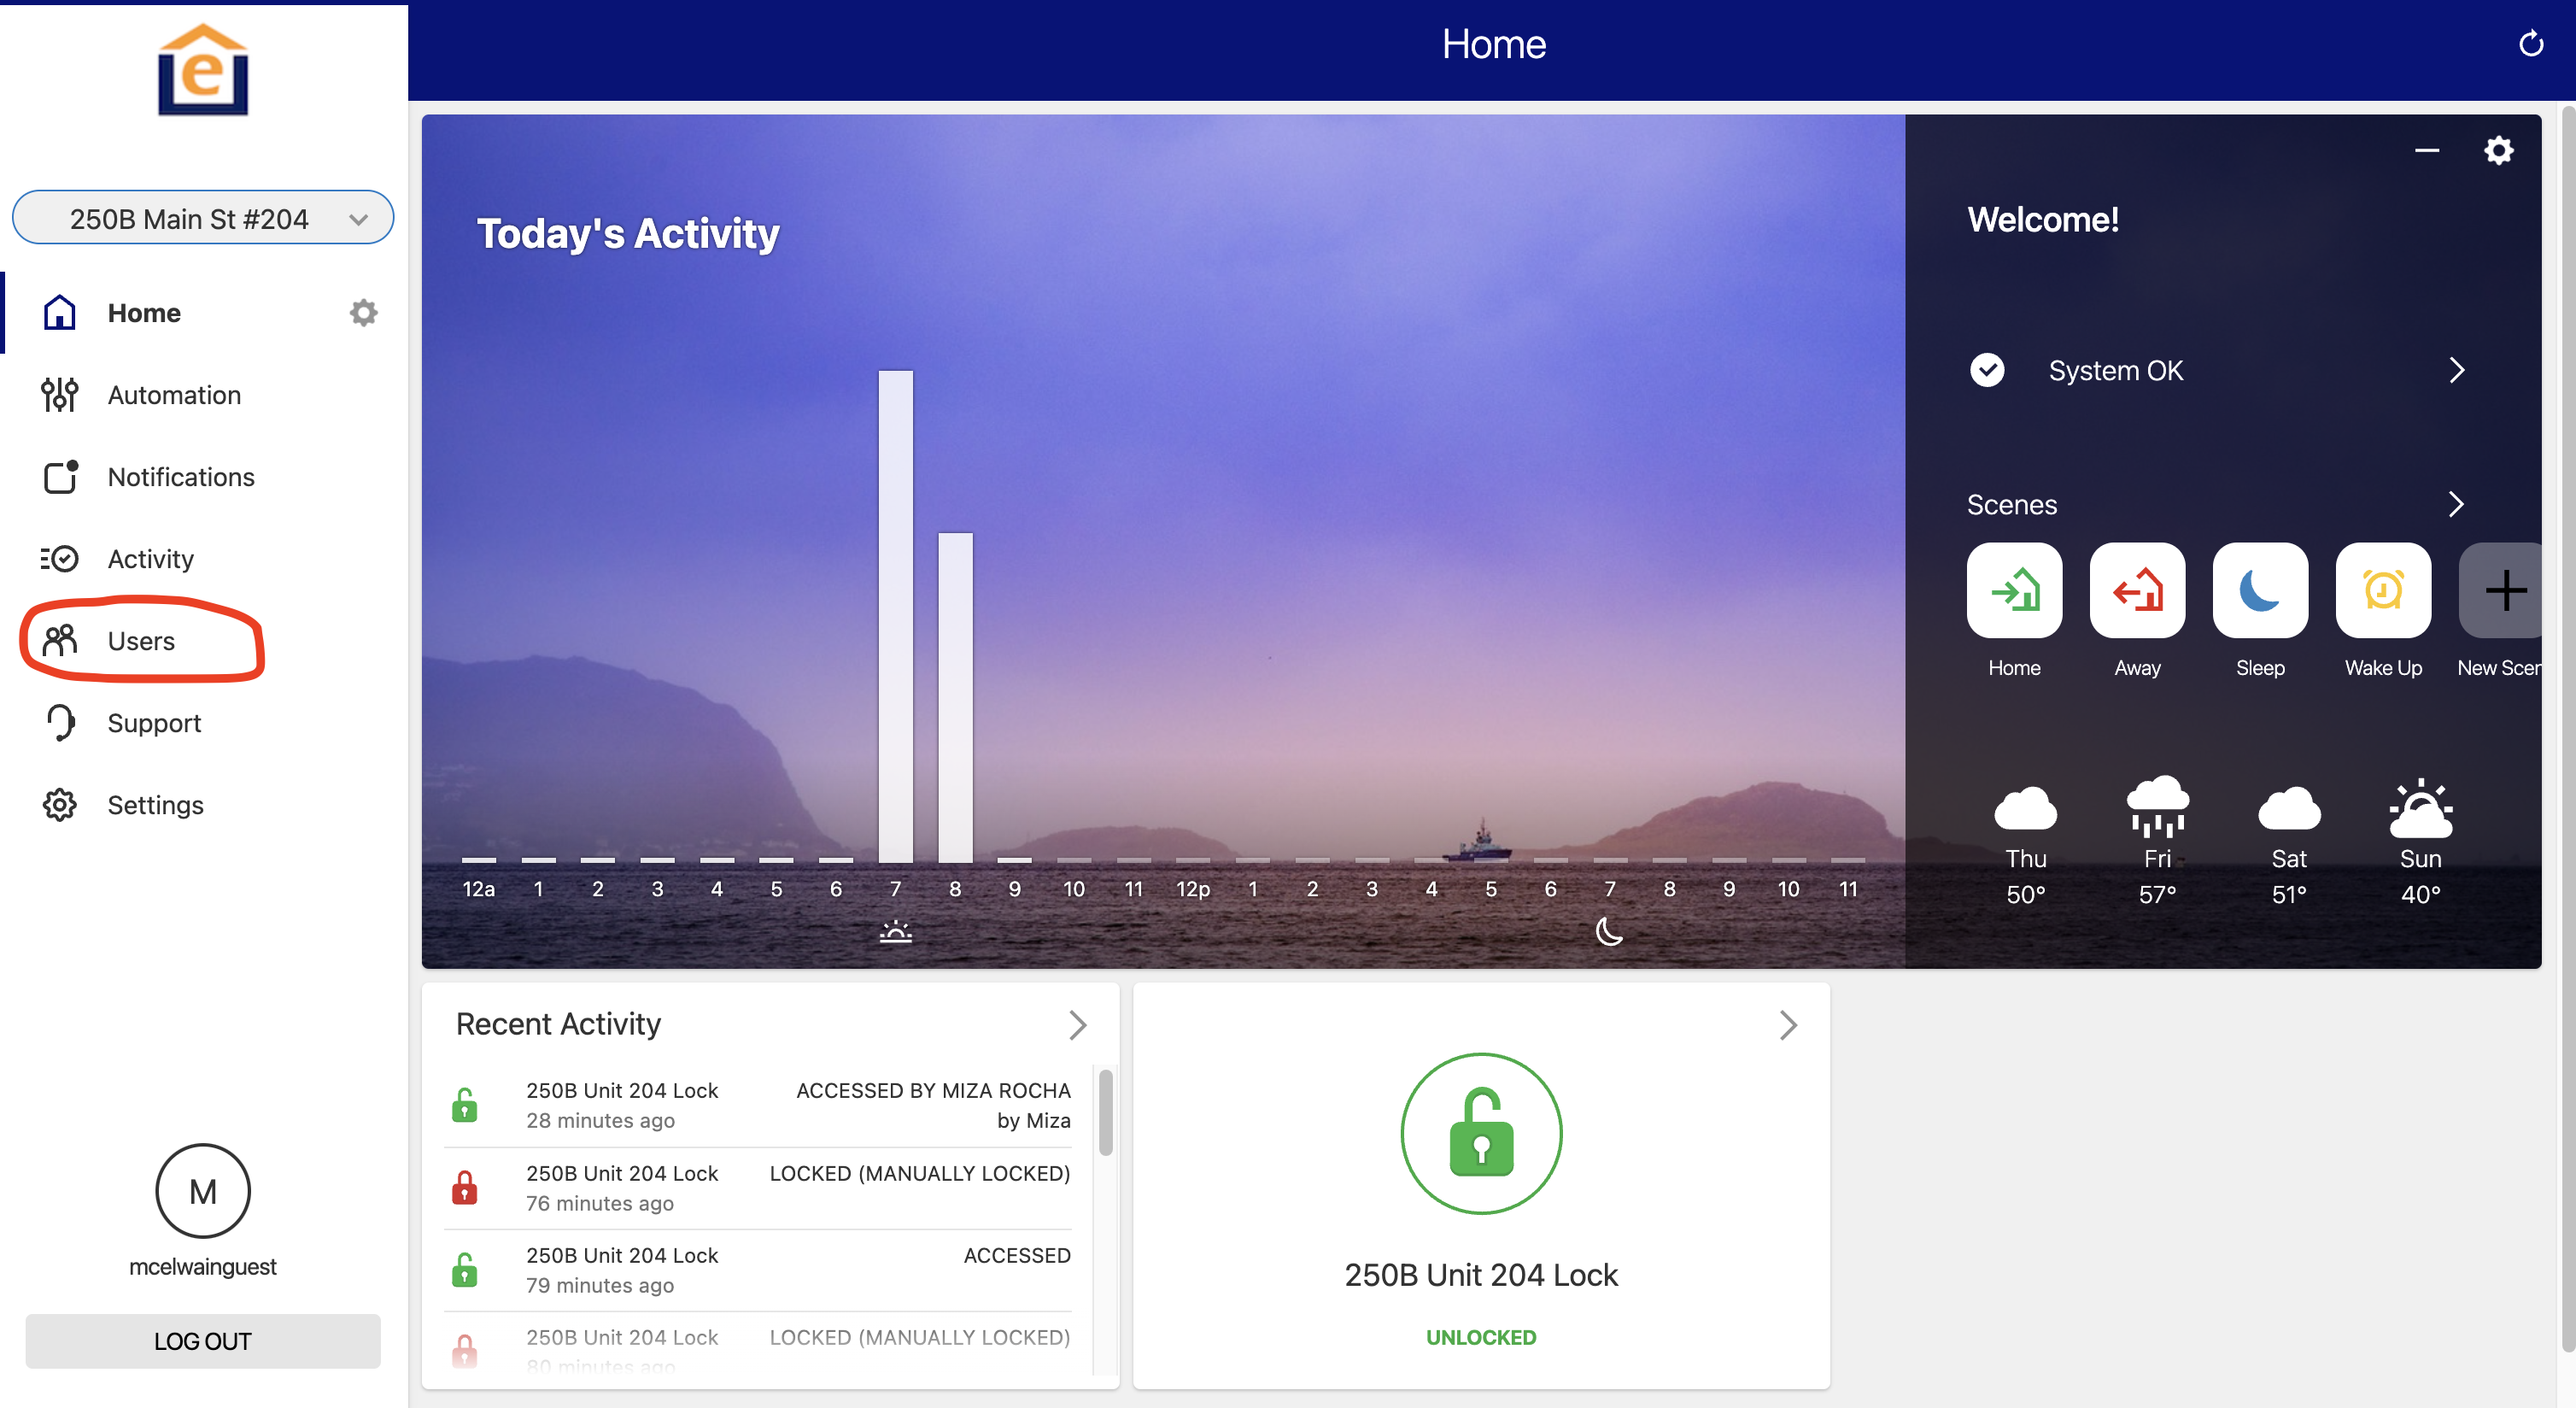Open welcome panel settings gear

(2498, 151)
